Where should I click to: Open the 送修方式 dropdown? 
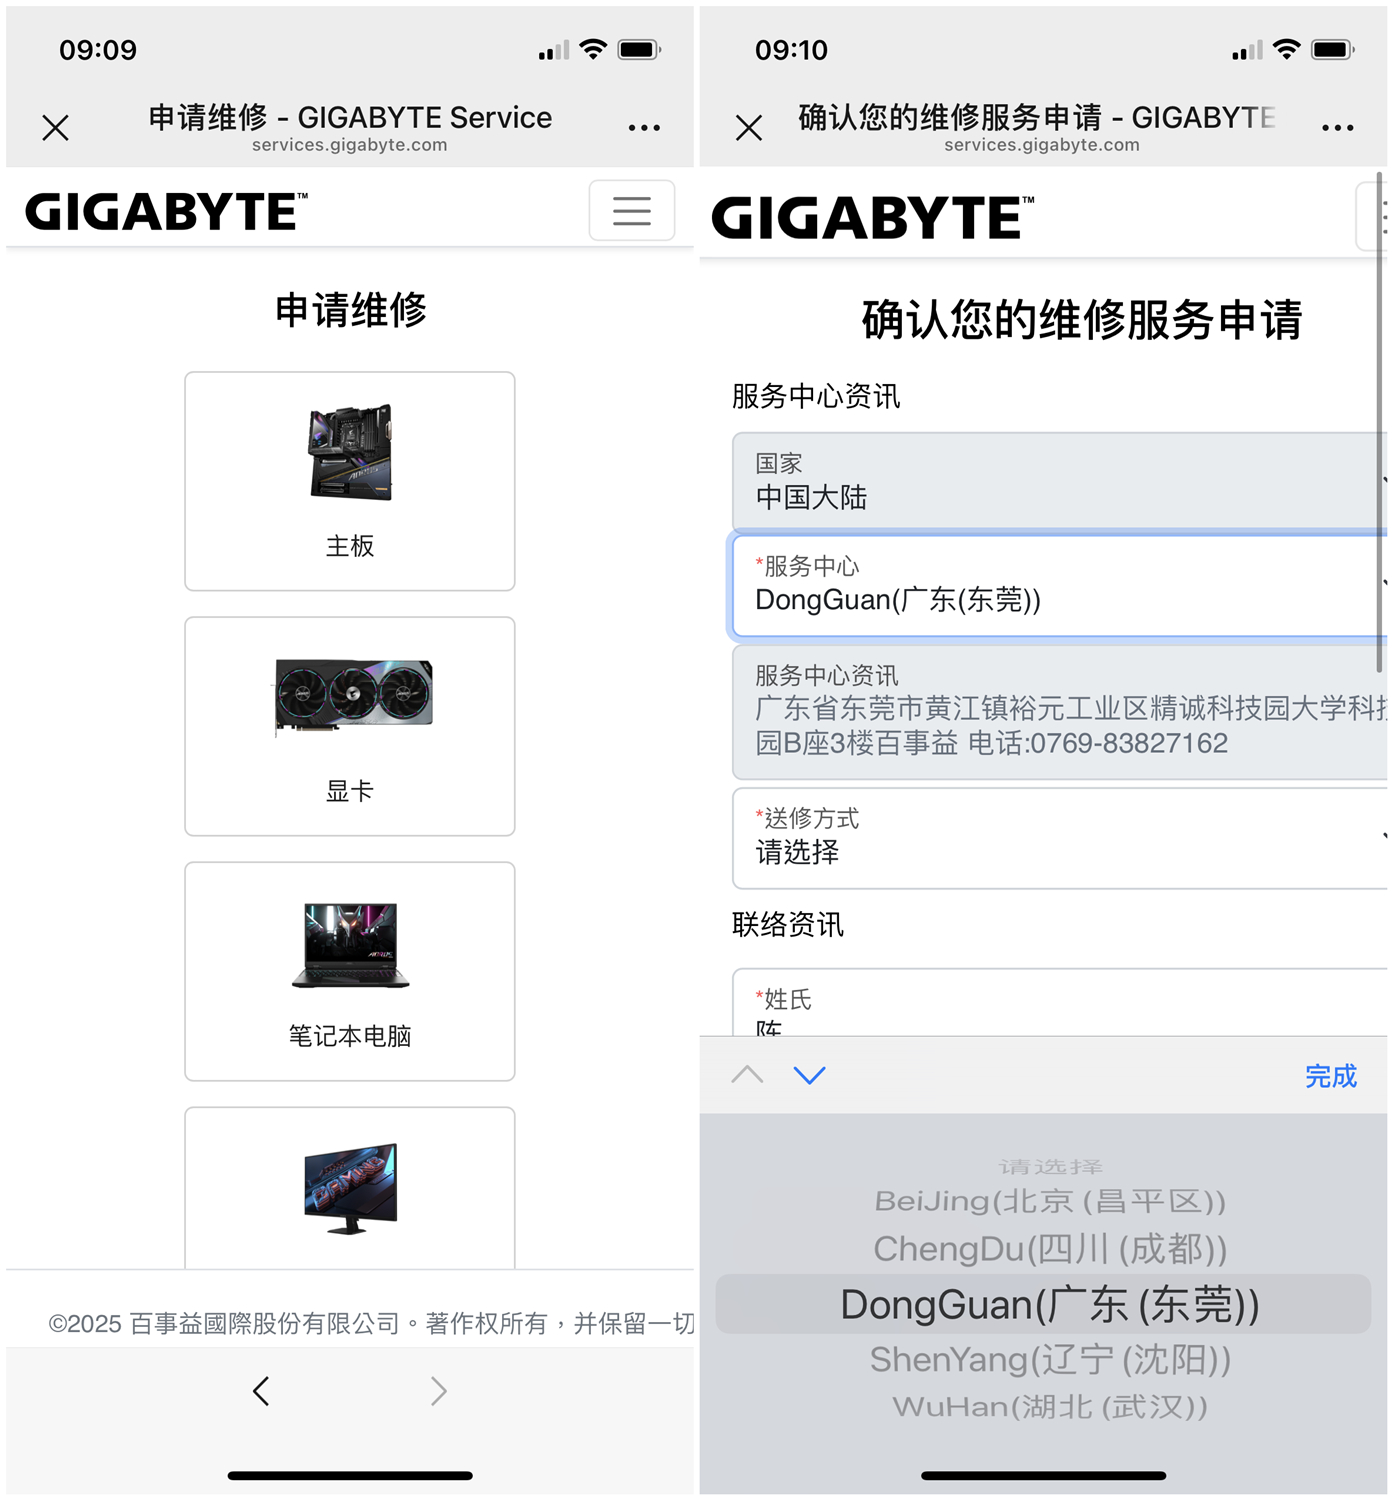pyautogui.click(x=1060, y=838)
